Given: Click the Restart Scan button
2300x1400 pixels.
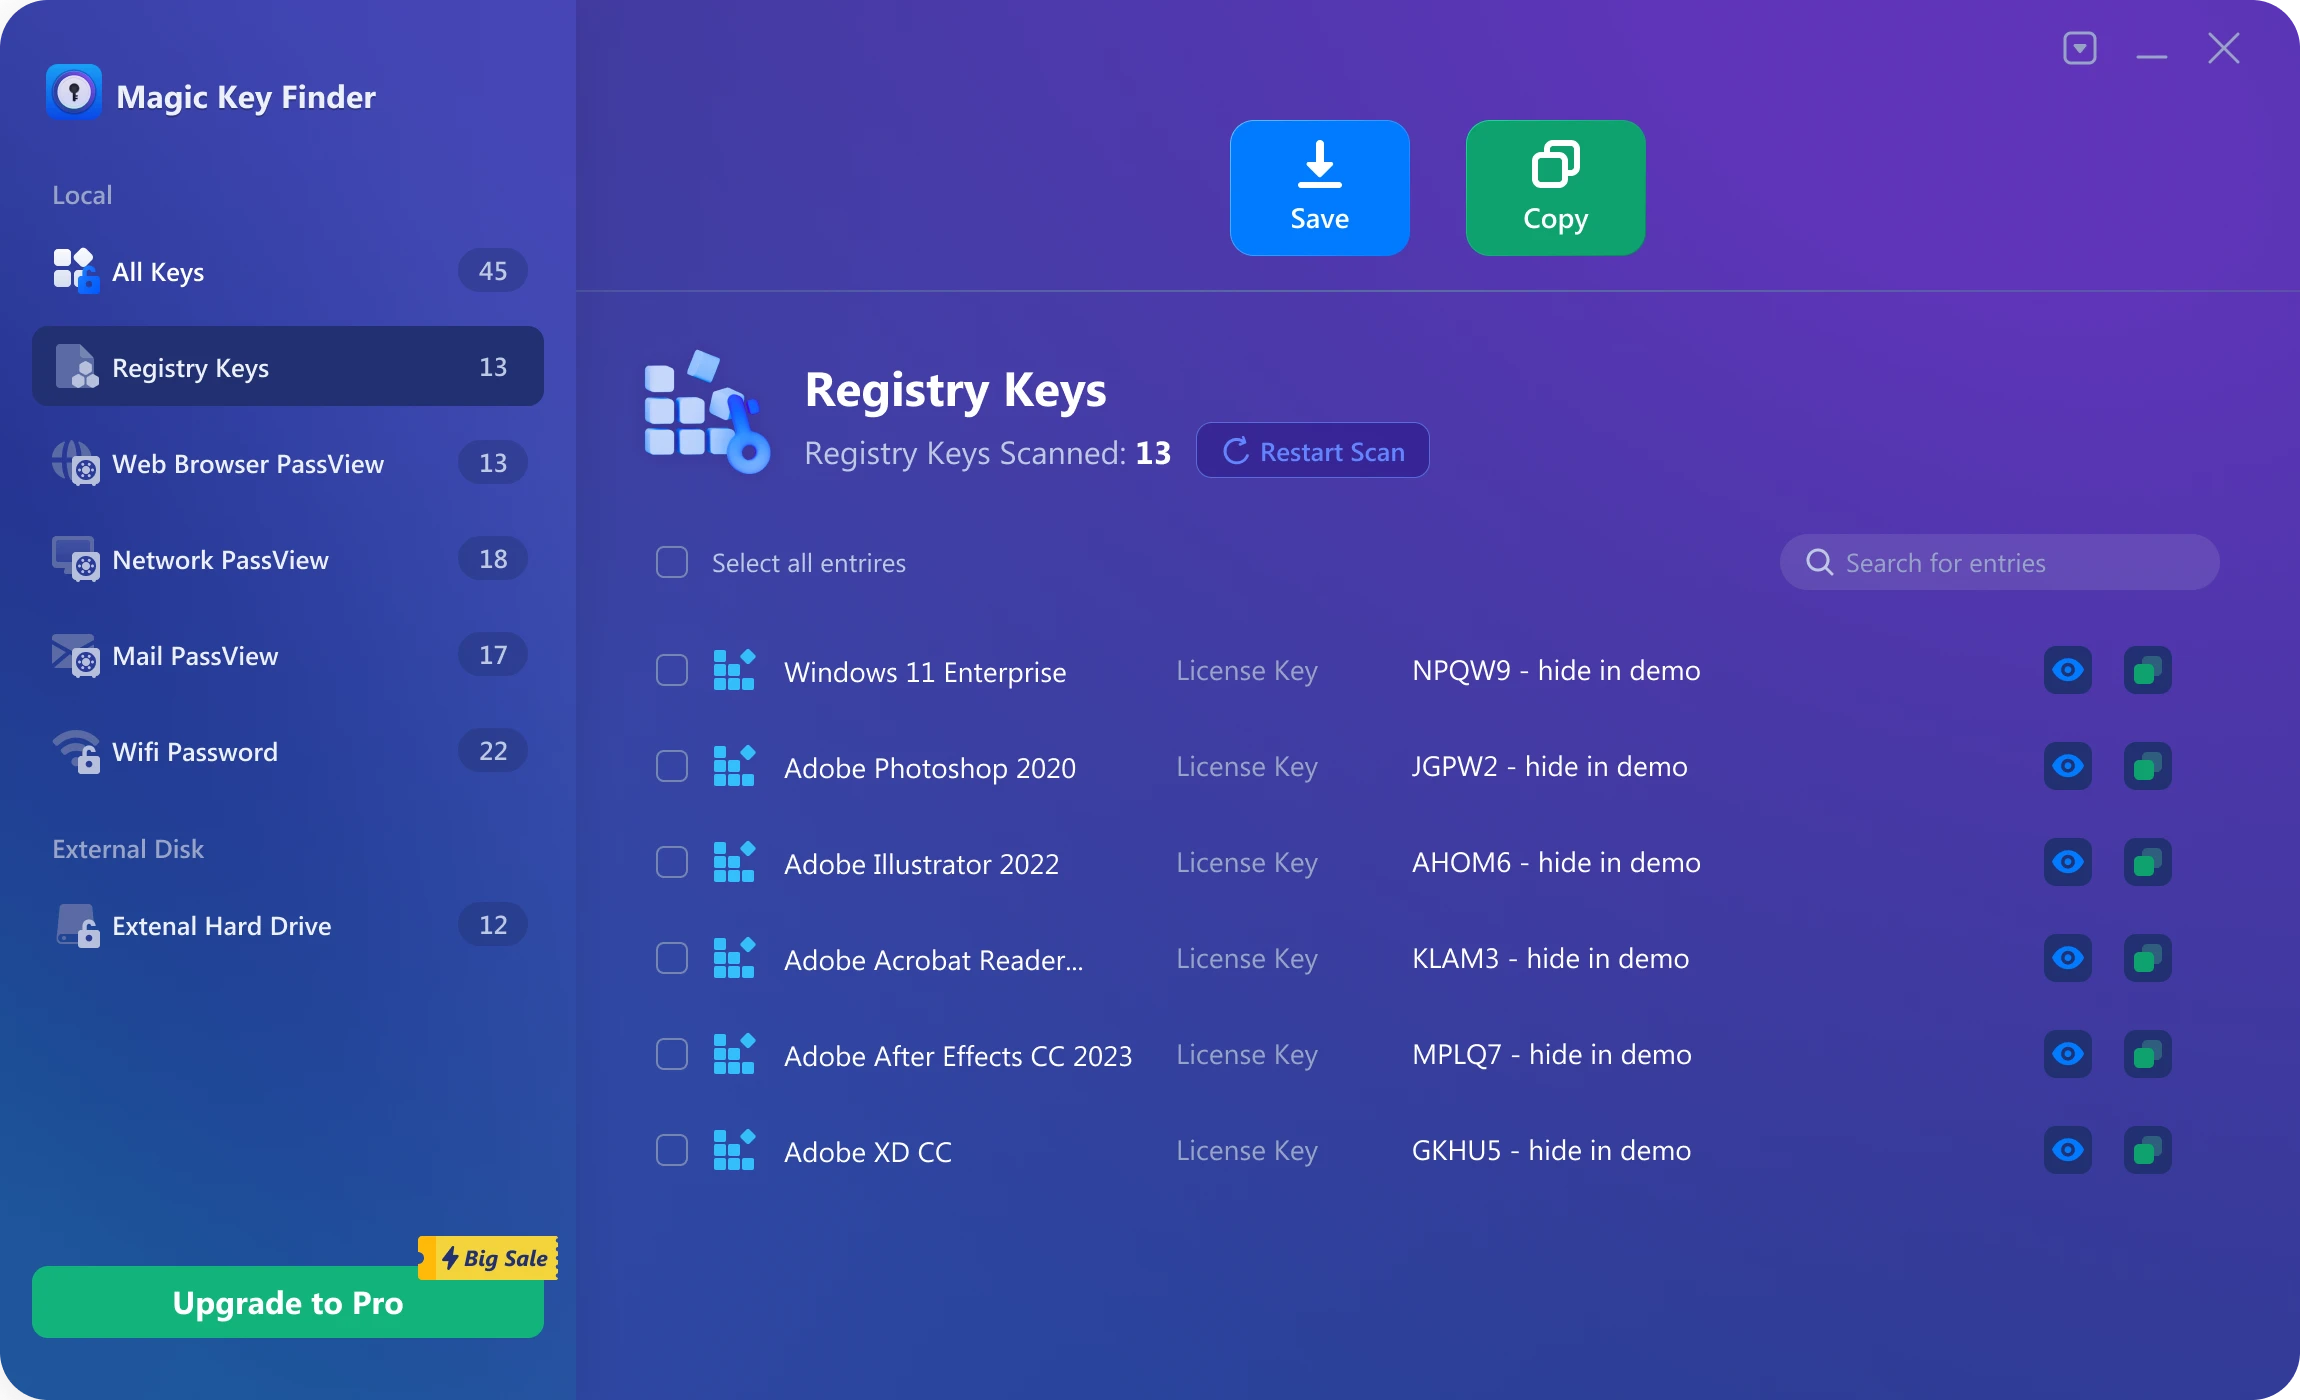Looking at the screenshot, I should point(1312,451).
